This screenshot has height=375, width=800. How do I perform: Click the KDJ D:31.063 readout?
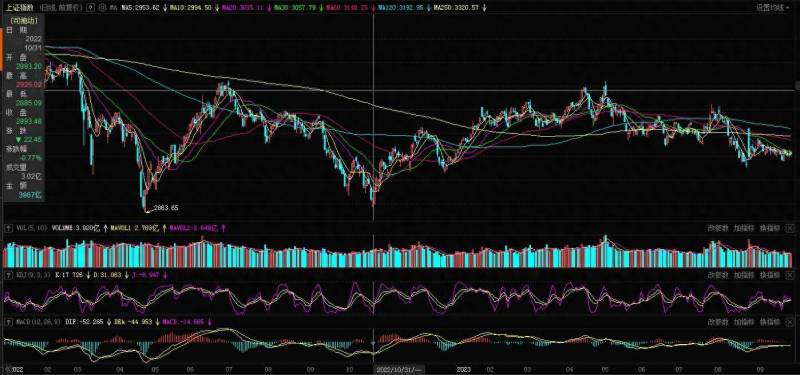pyautogui.click(x=108, y=275)
